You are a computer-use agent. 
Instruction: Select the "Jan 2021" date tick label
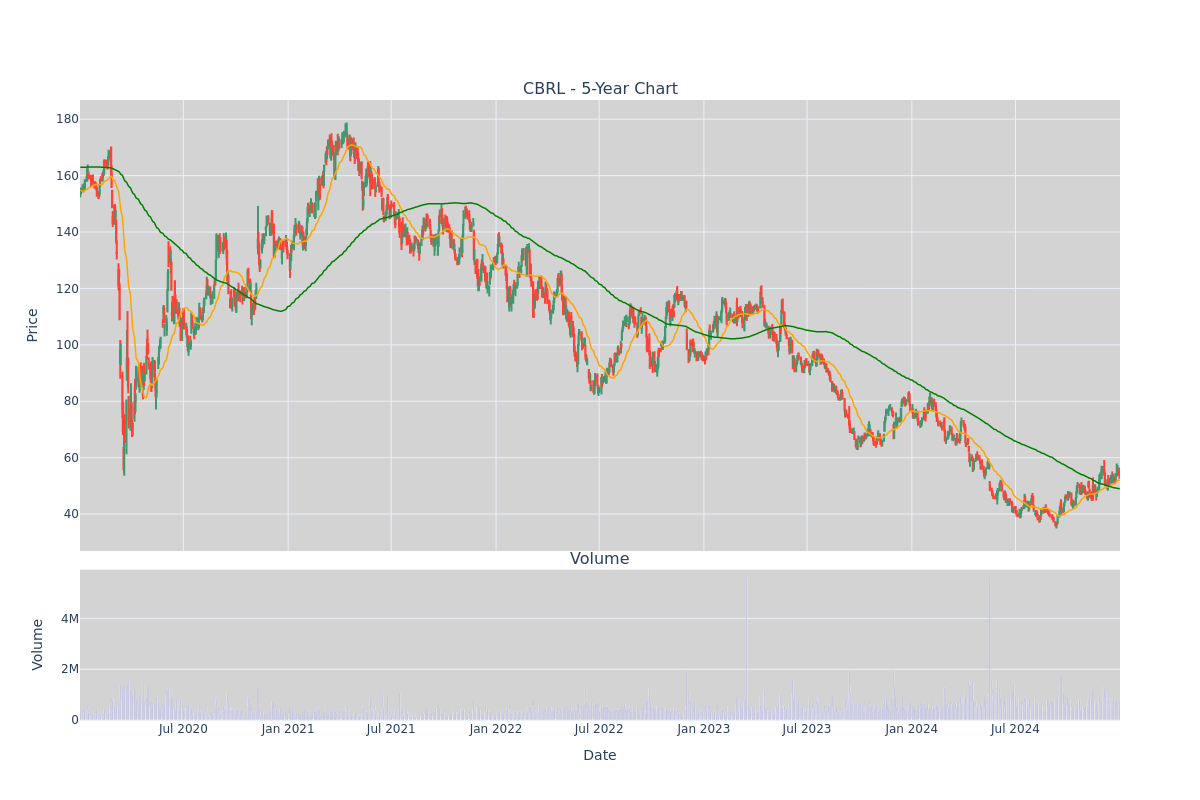[288, 729]
